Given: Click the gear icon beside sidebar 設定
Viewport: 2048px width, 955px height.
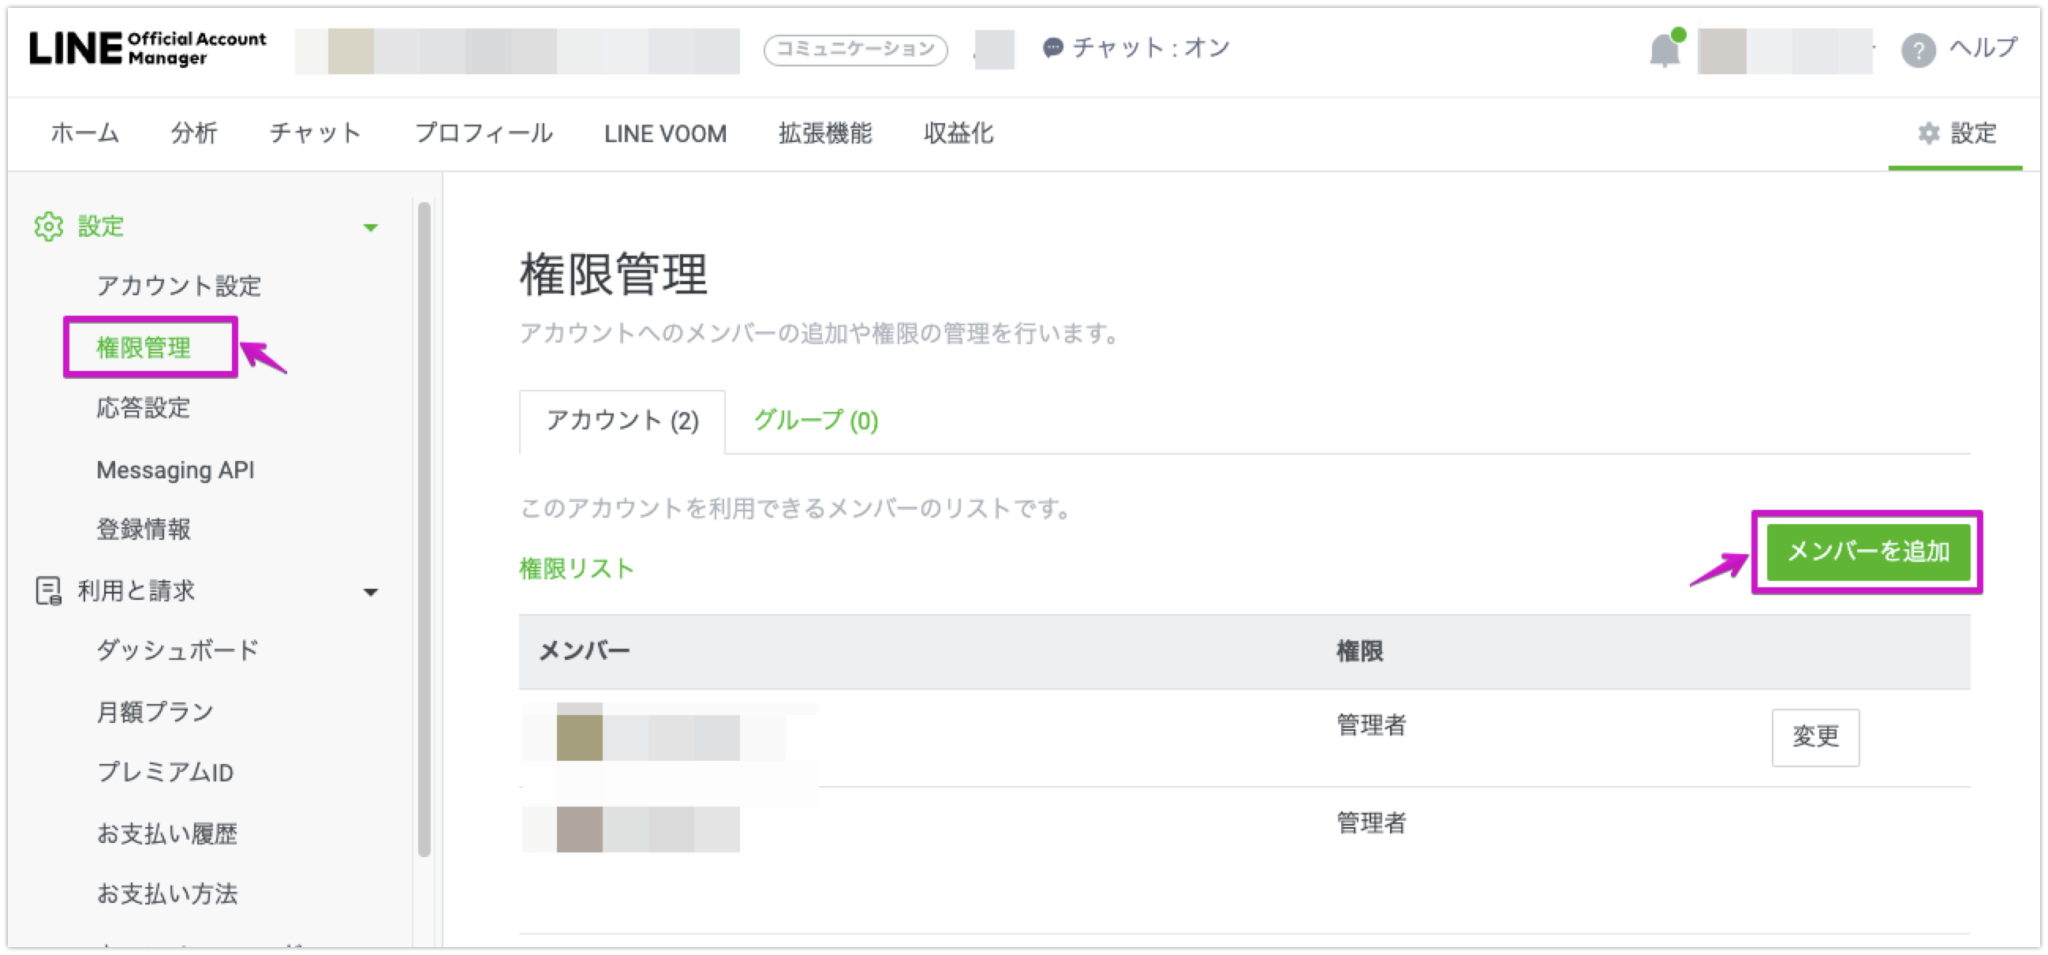Looking at the screenshot, I should (48, 226).
